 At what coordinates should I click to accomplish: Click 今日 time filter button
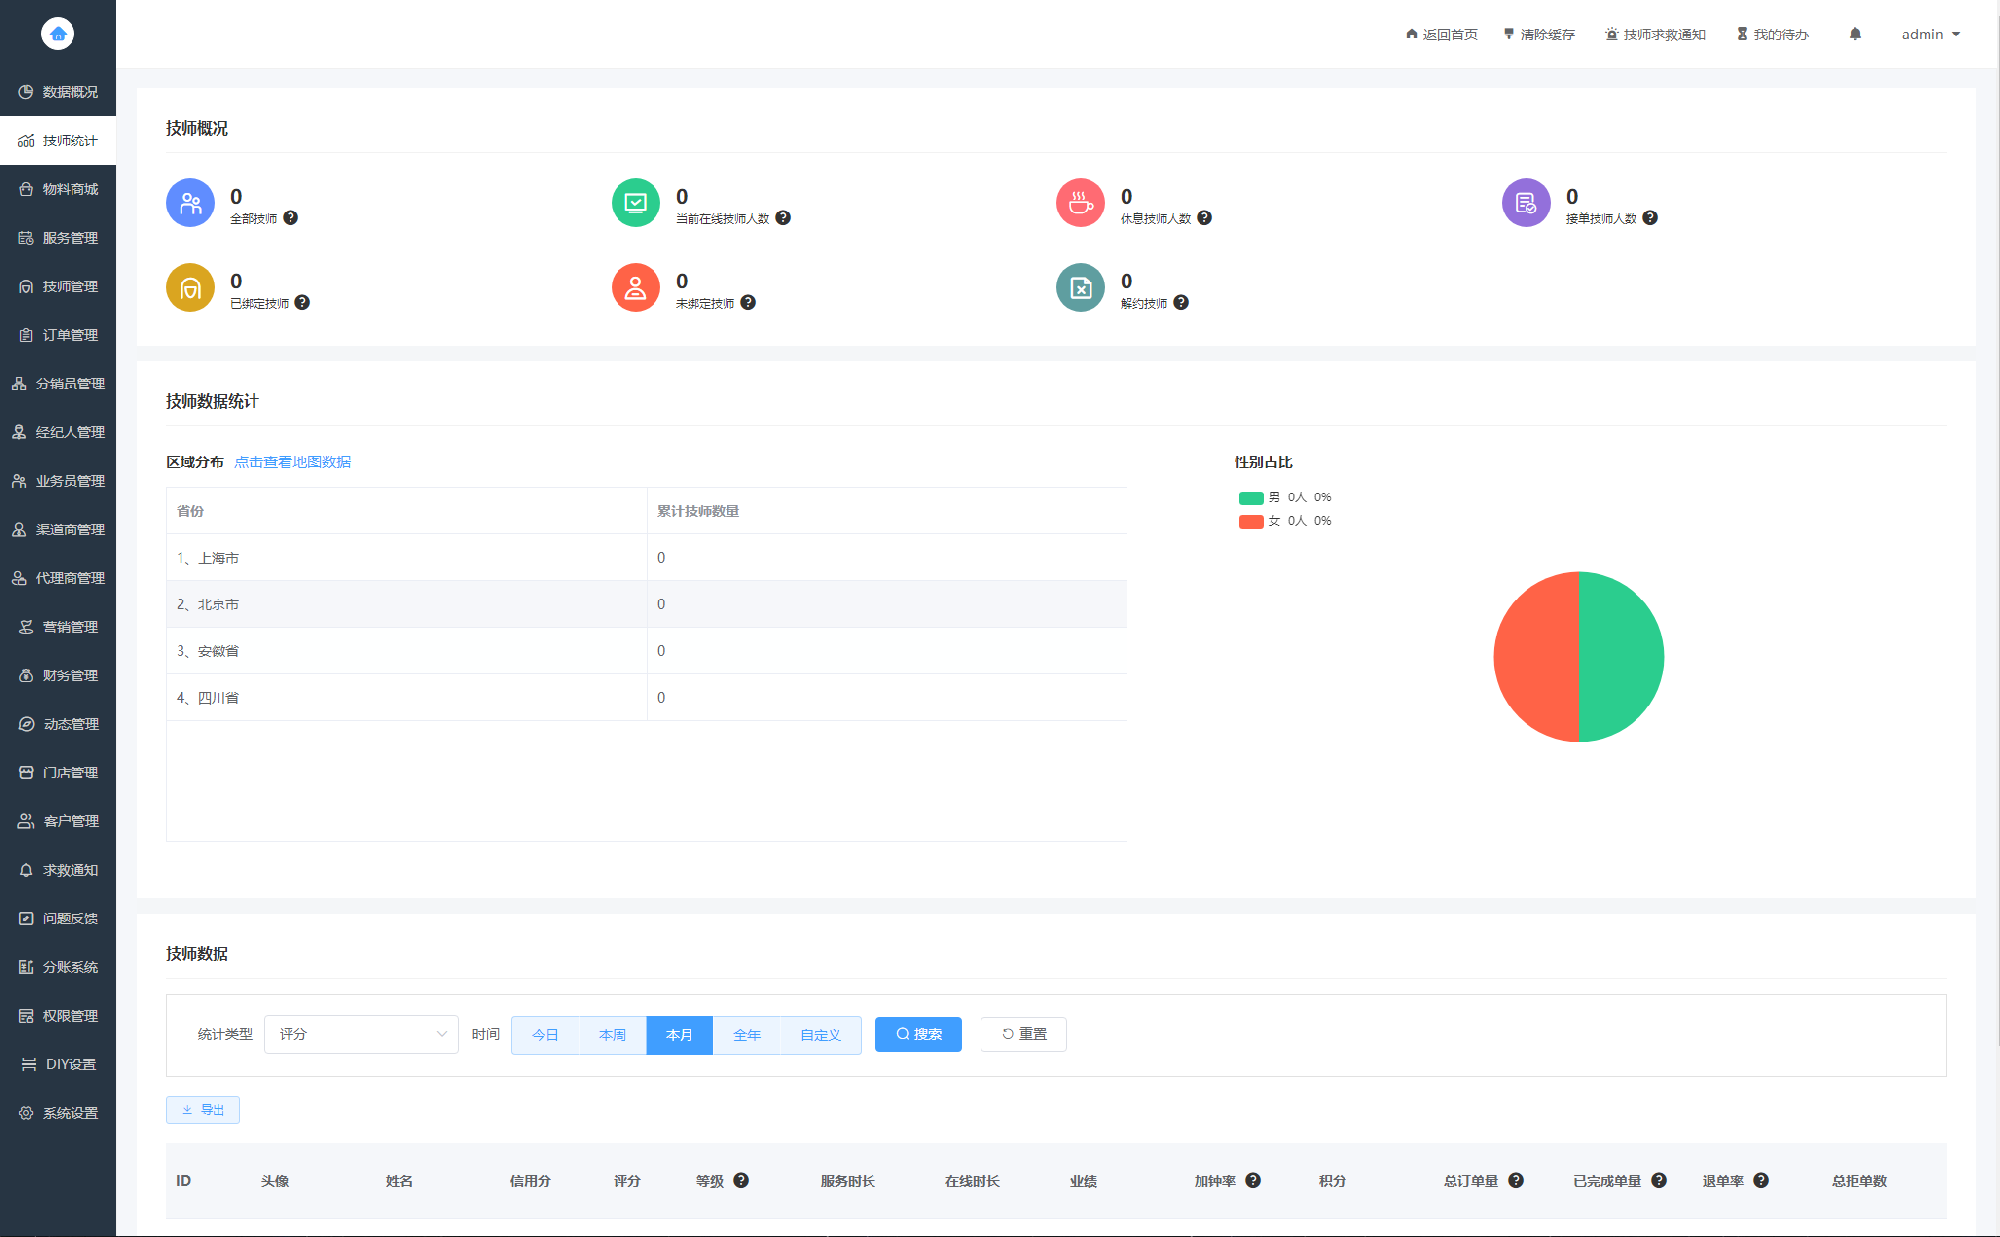544,1034
